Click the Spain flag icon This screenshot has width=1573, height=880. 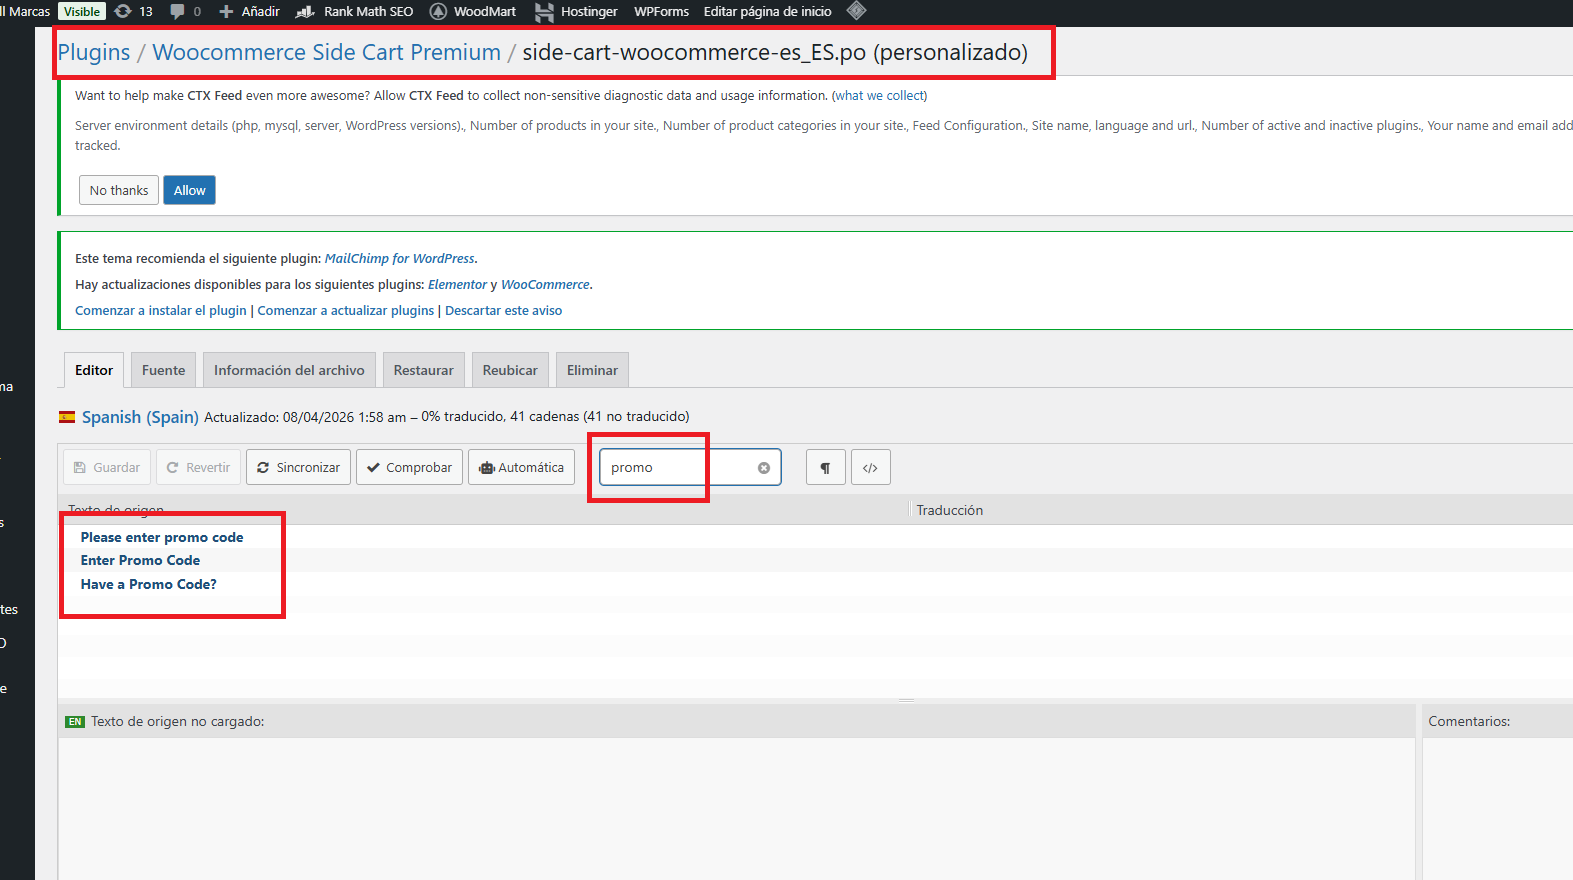coord(67,417)
